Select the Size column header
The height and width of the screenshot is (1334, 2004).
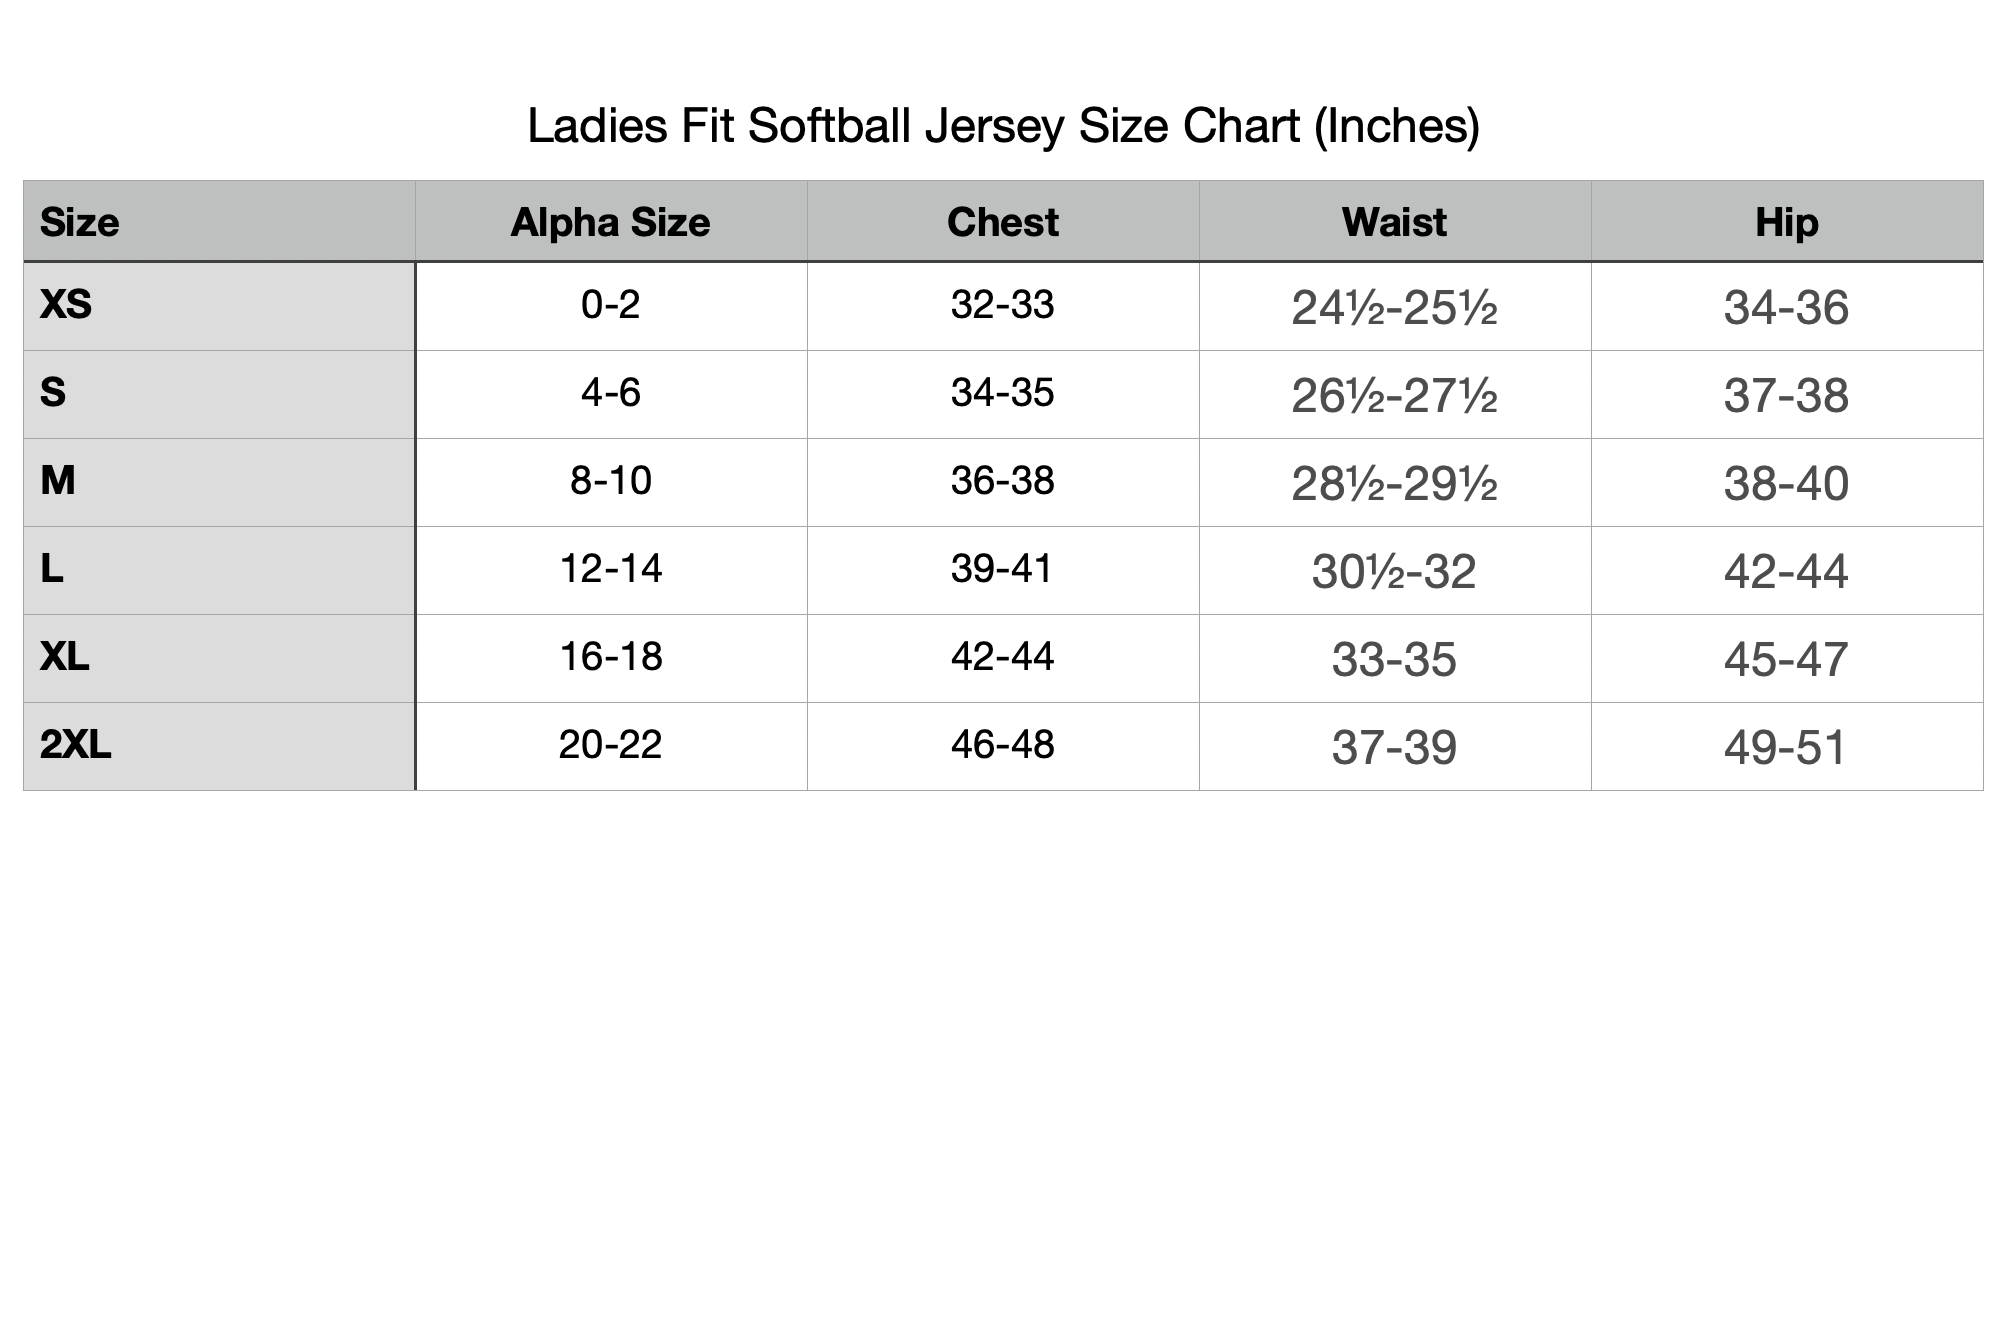[x=80, y=222]
